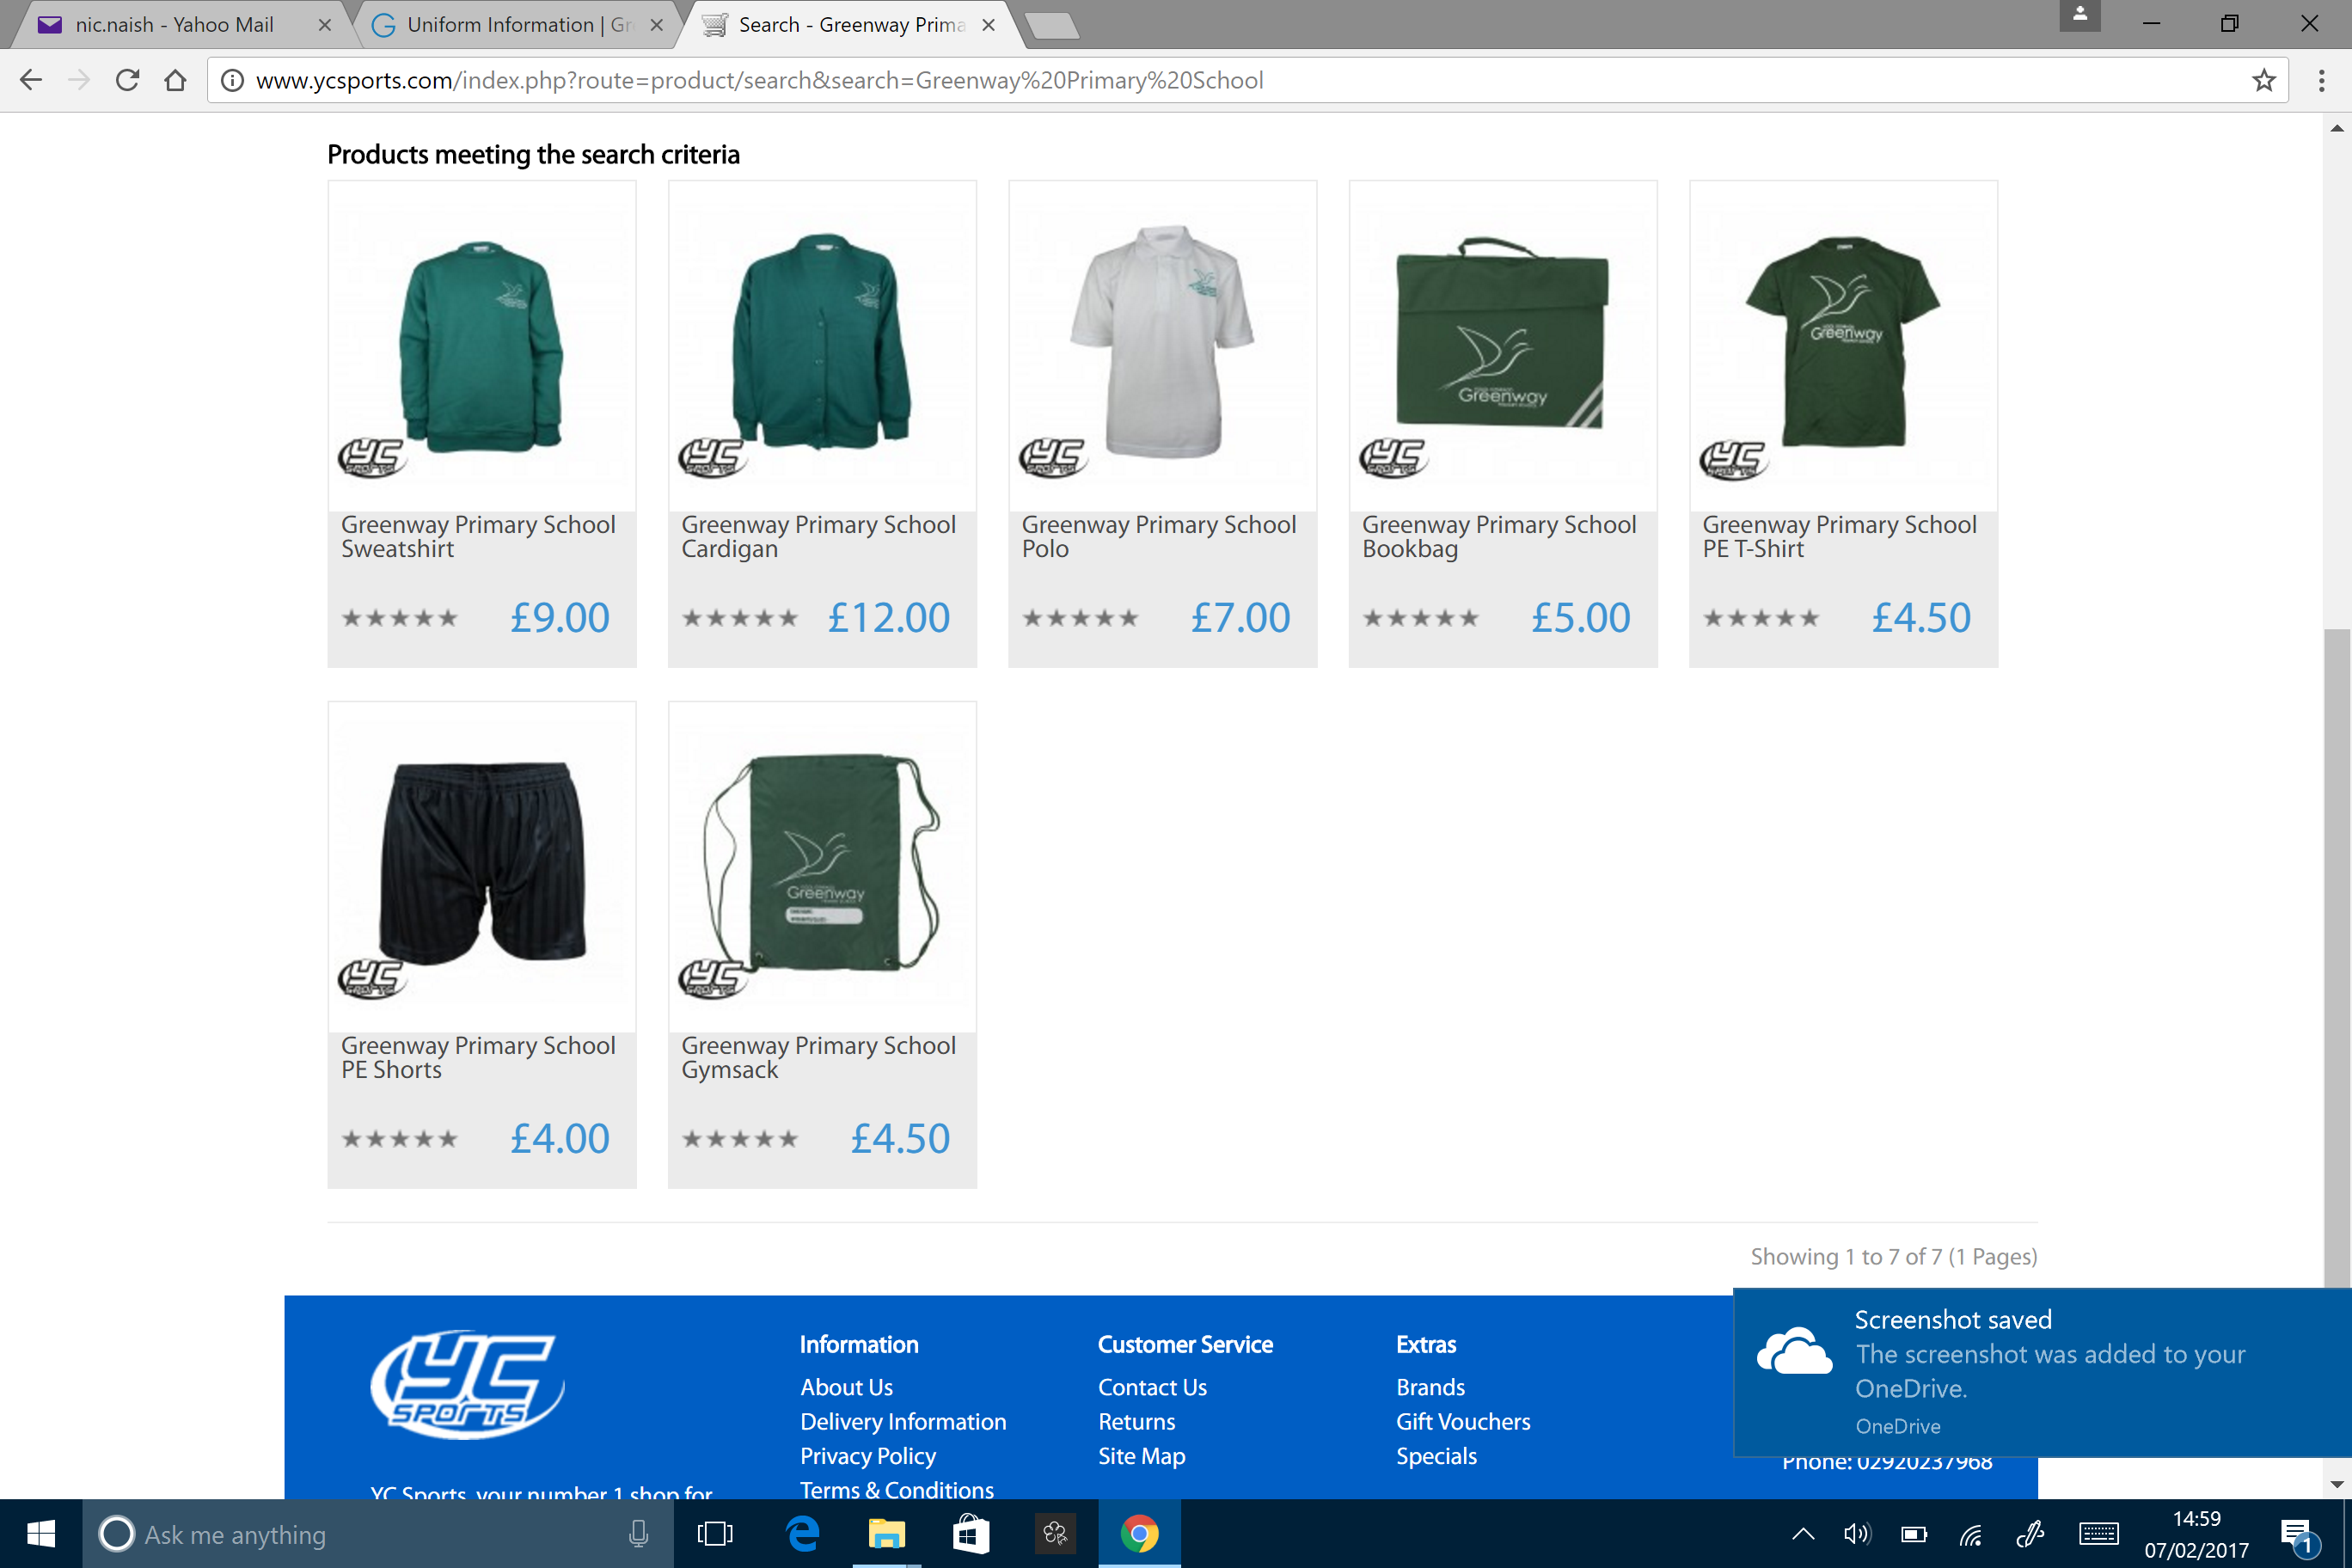
Task: Click the YC Sports footer logo
Action: pyautogui.click(x=467, y=1385)
